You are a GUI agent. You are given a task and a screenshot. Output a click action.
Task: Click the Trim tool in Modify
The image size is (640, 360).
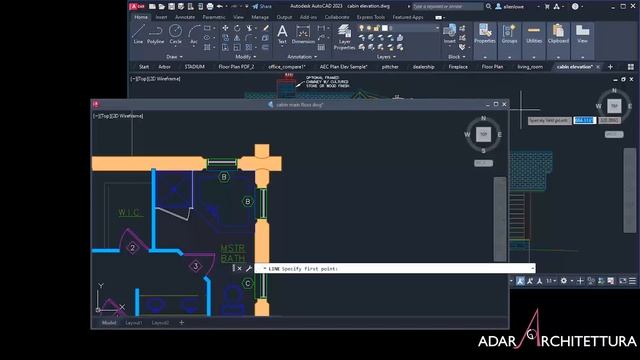click(x=249, y=28)
